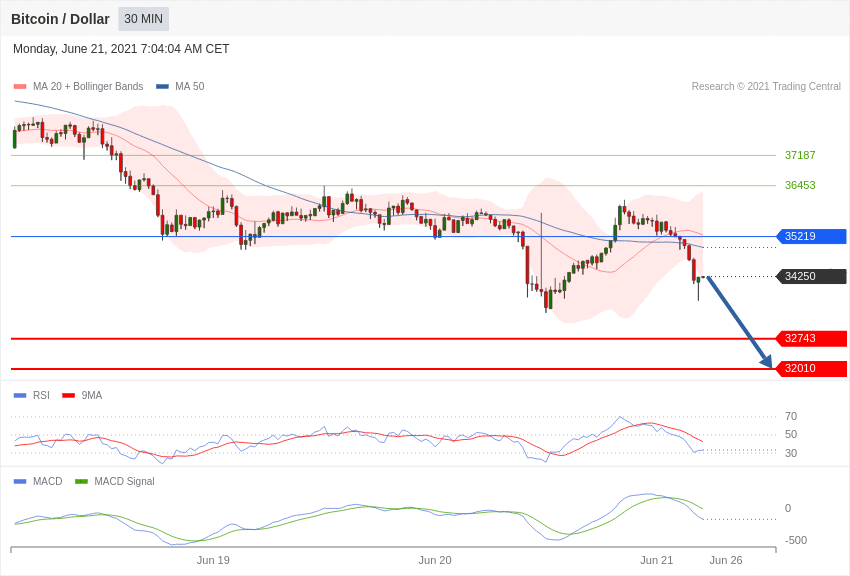Open the Research © 2021 Trading Central link
This screenshot has width=850, height=576.
pos(766,87)
